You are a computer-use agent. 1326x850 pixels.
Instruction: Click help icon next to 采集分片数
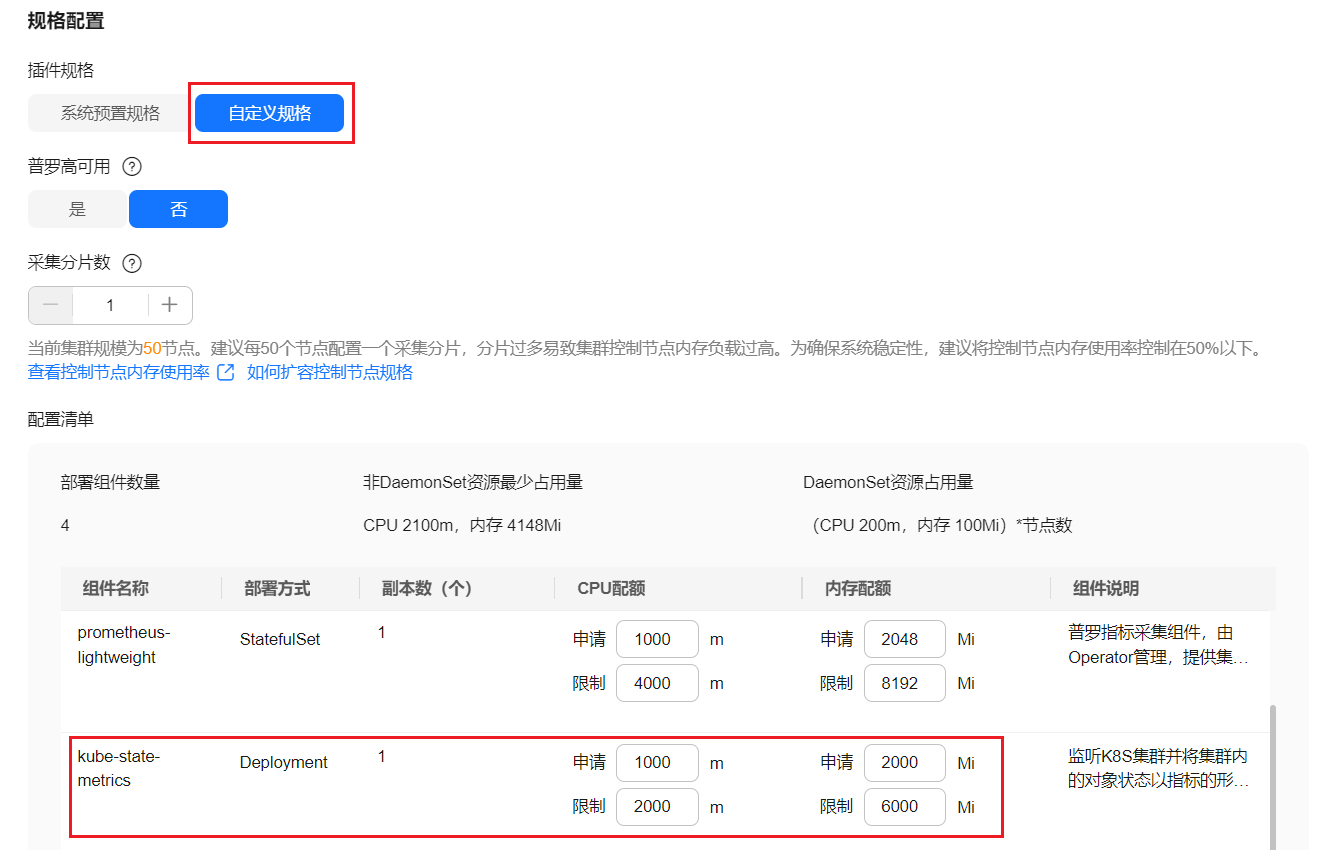132,263
